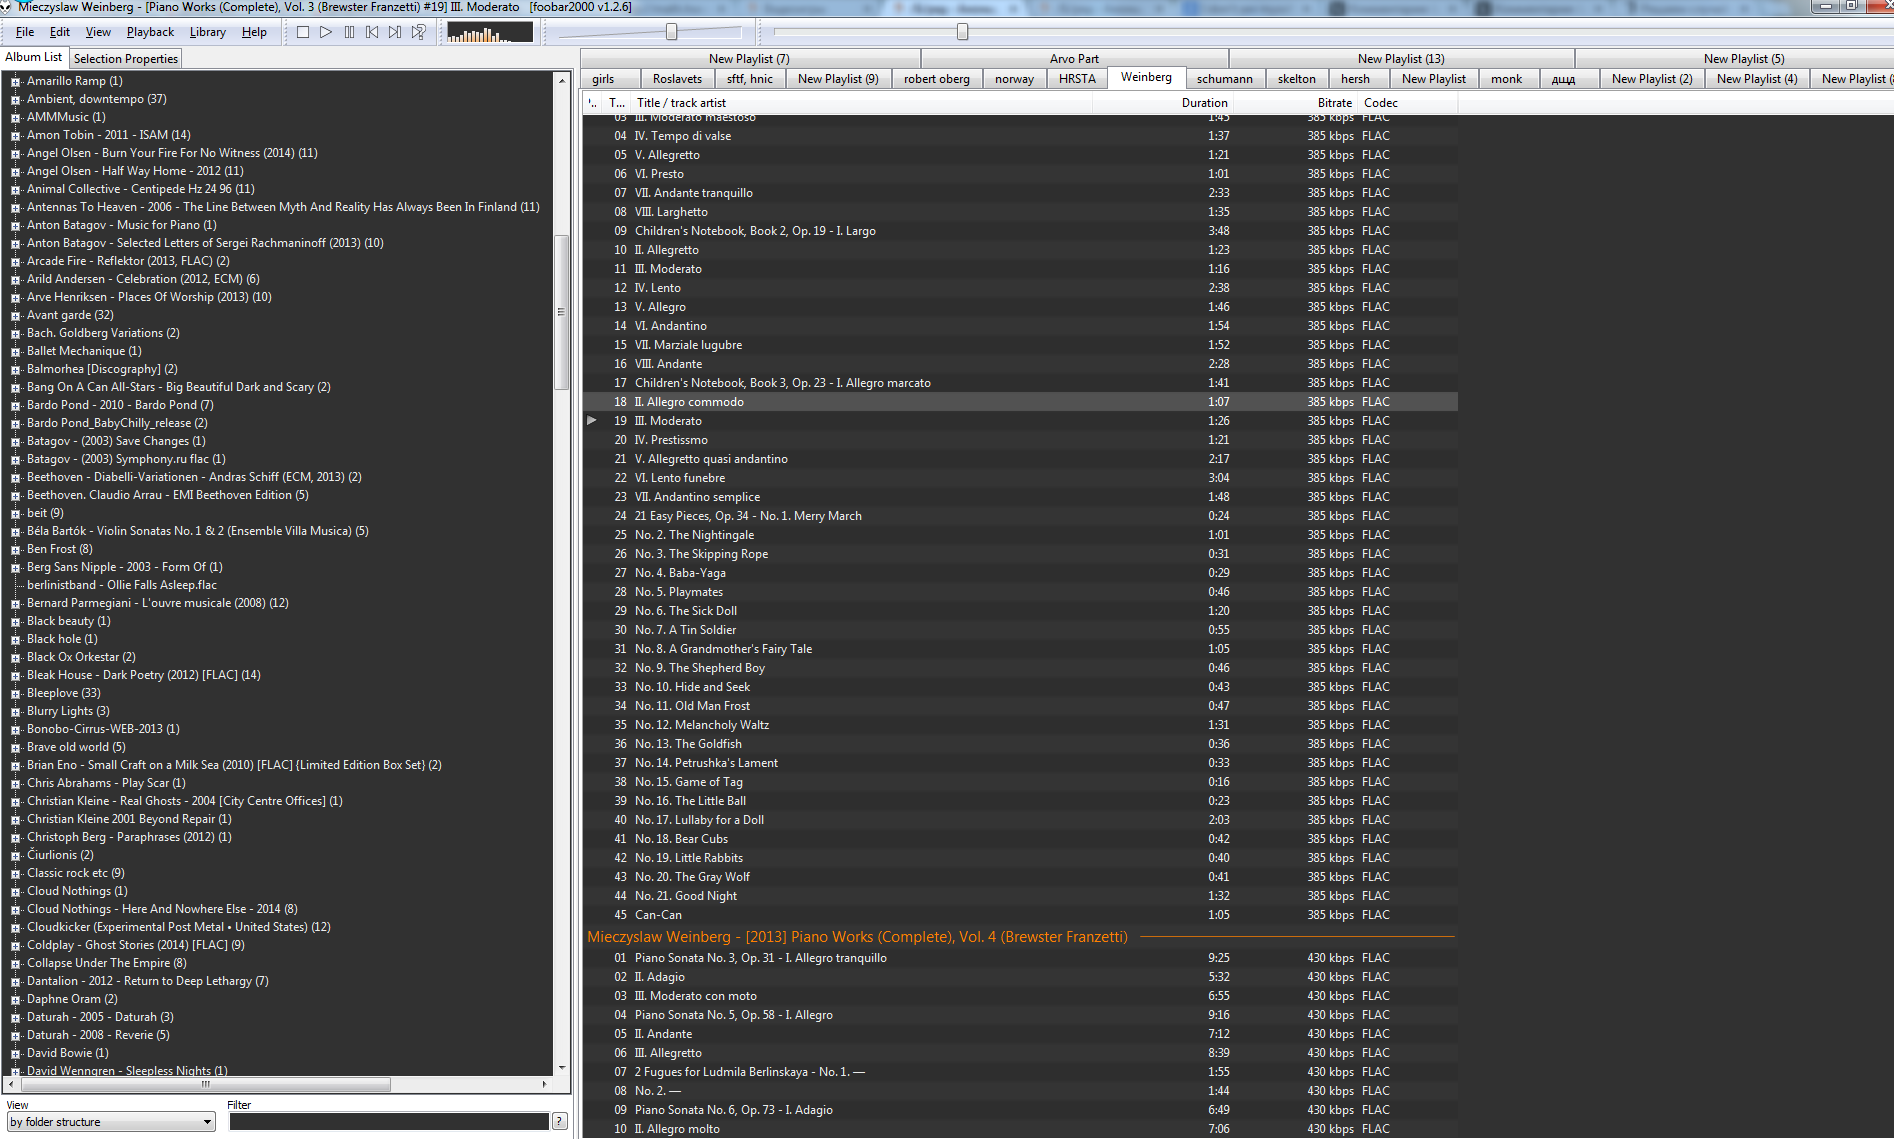This screenshot has height=1139, width=1894.
Task: Open the HRSTA playlist tab
Action: click(x=1077, y=79)
